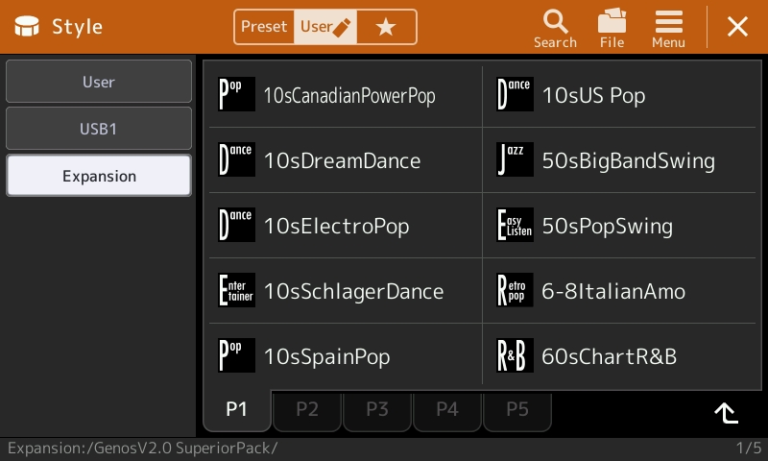Click the R&B icon beside 60sChartR&B
This screenshot has height=461, width=768.
click(515, 355)
